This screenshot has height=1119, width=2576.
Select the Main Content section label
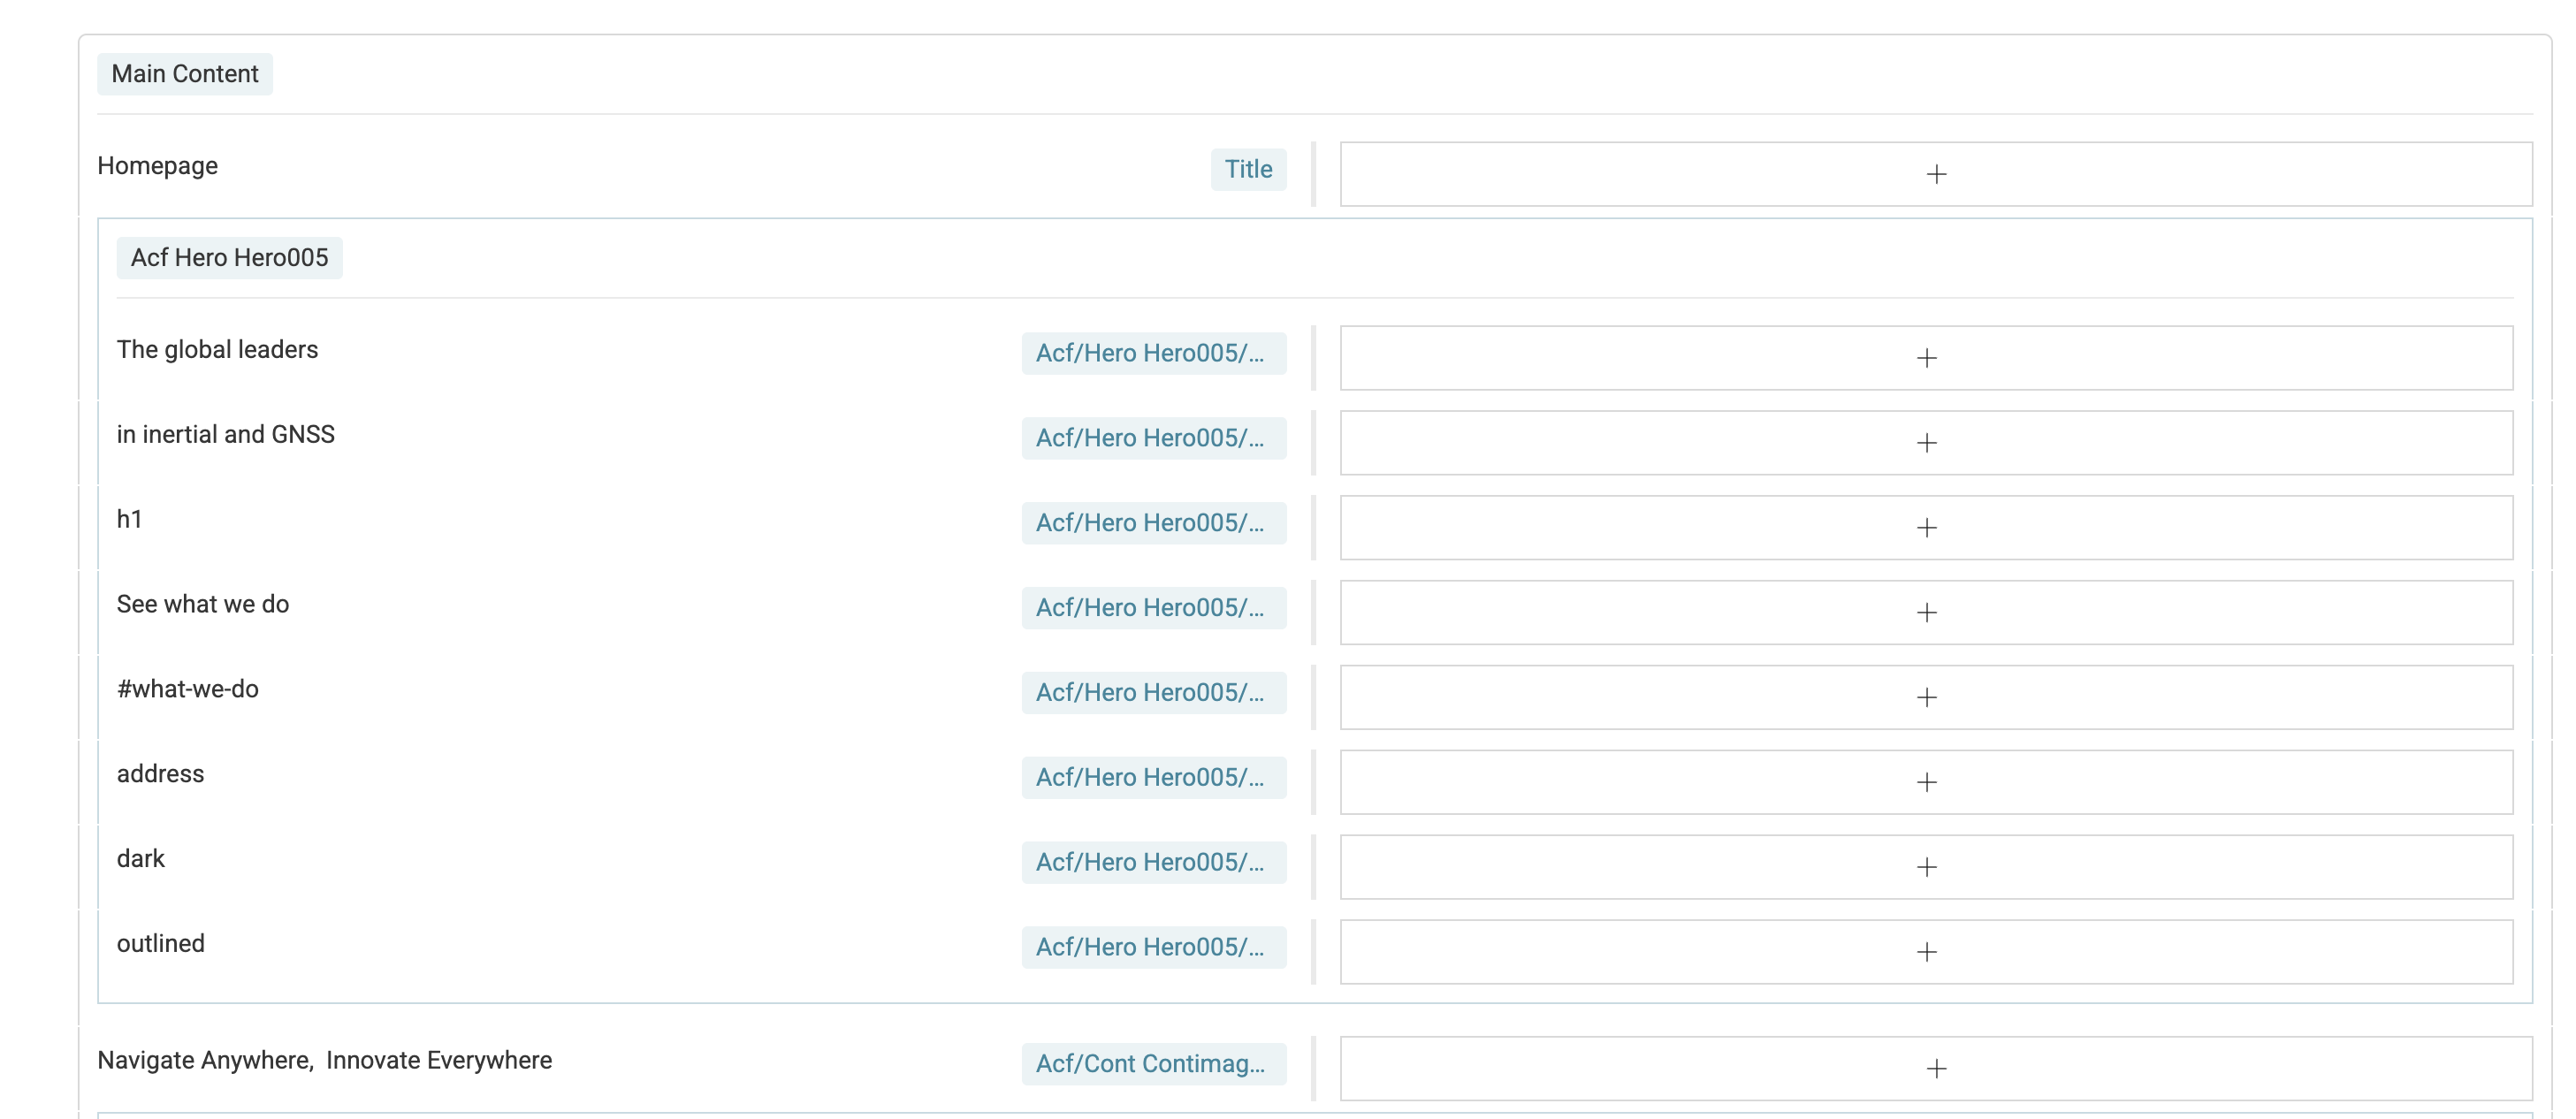[185, 75]
